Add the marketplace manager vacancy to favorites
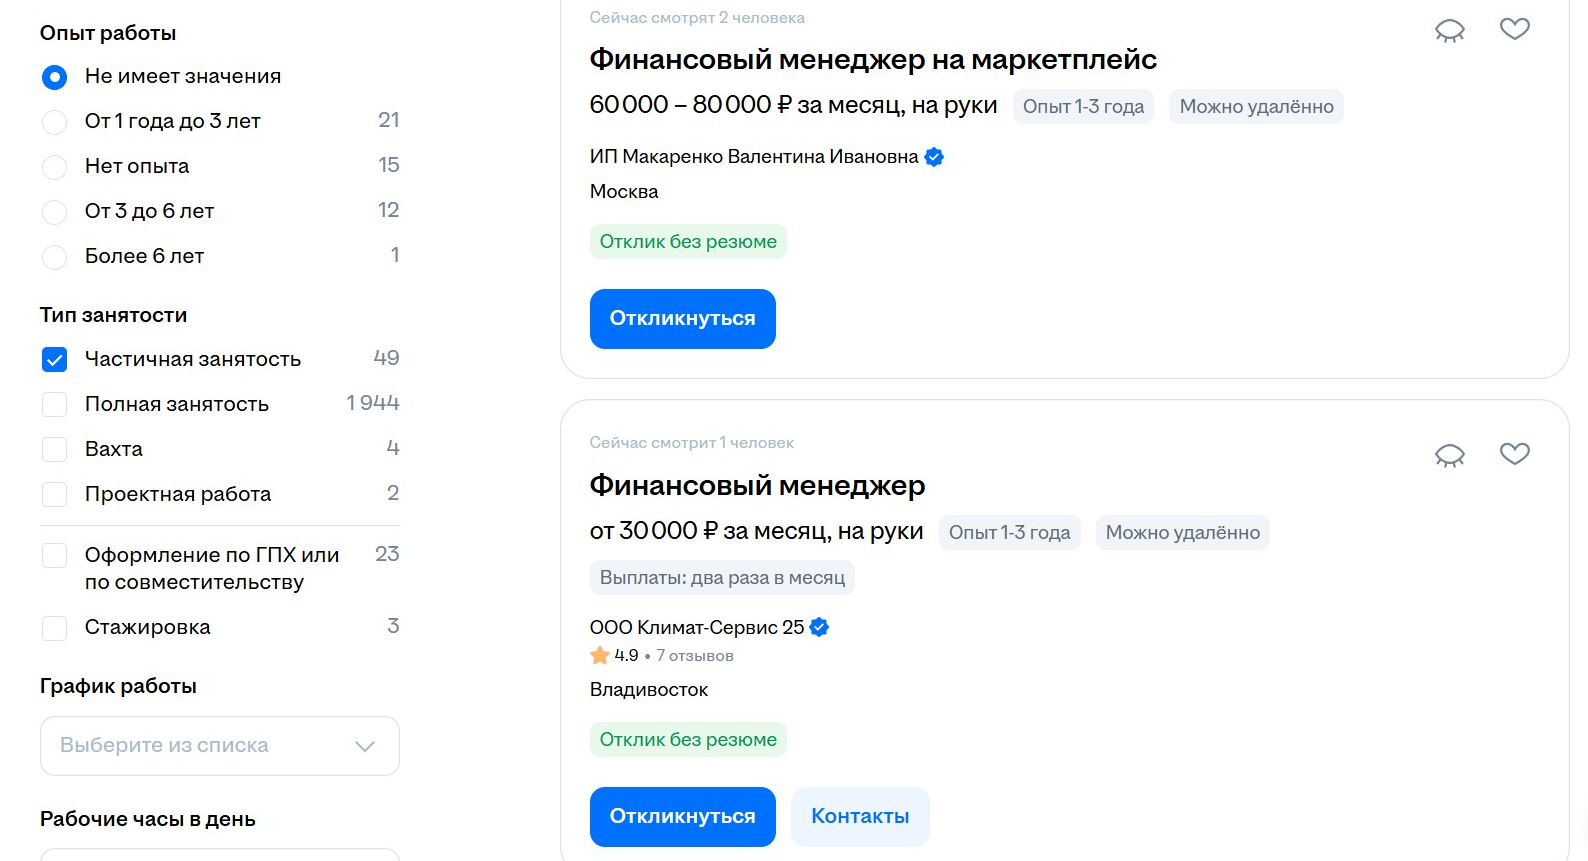This screenshot has height=861, width=1588. (x=1514, y=30)
